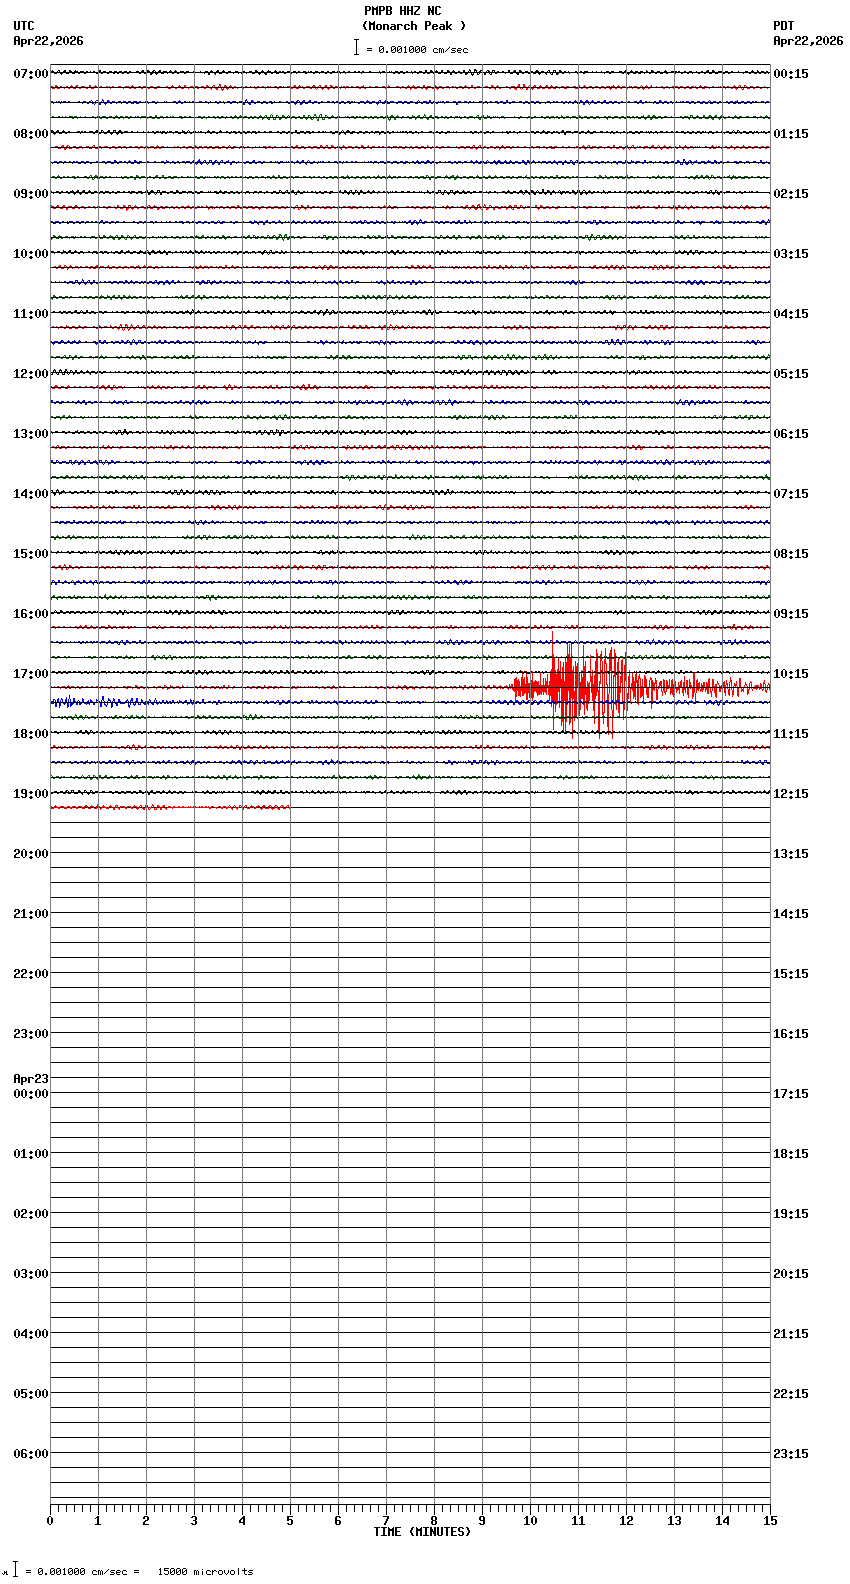The height and width of the screenshot is (1584, 850).
Task: Click the station title PMPB HHZ NC
Action: pos(402,11)
